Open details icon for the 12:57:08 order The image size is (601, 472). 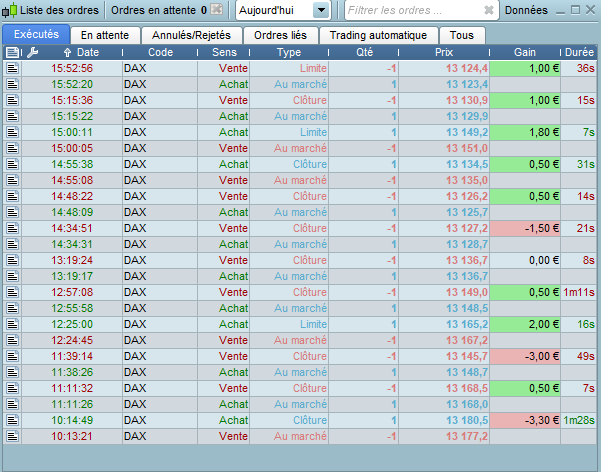pyautogui.click(x=12, y=292)
